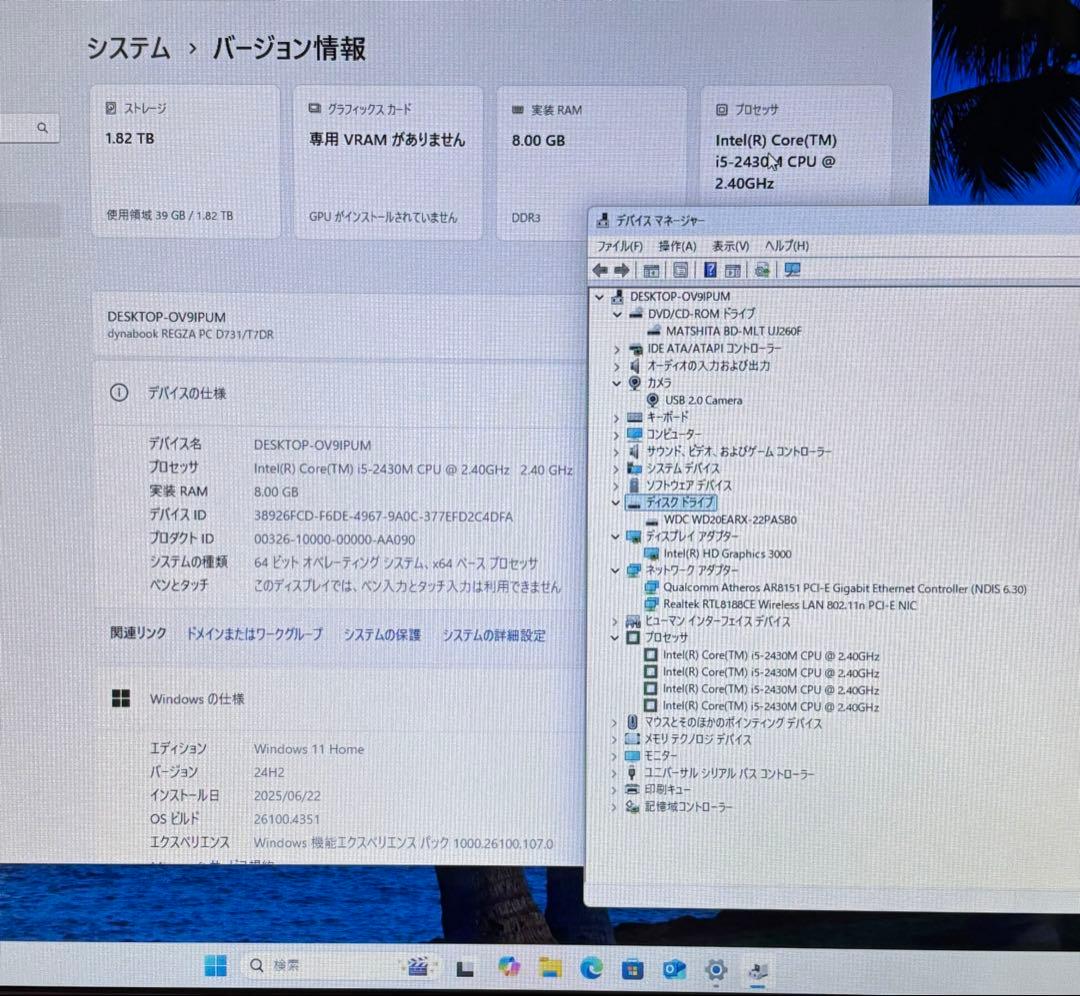Click the ドメインまたはワークグループ link
The height and width of the screenshot is (996, 1080).
254,635
